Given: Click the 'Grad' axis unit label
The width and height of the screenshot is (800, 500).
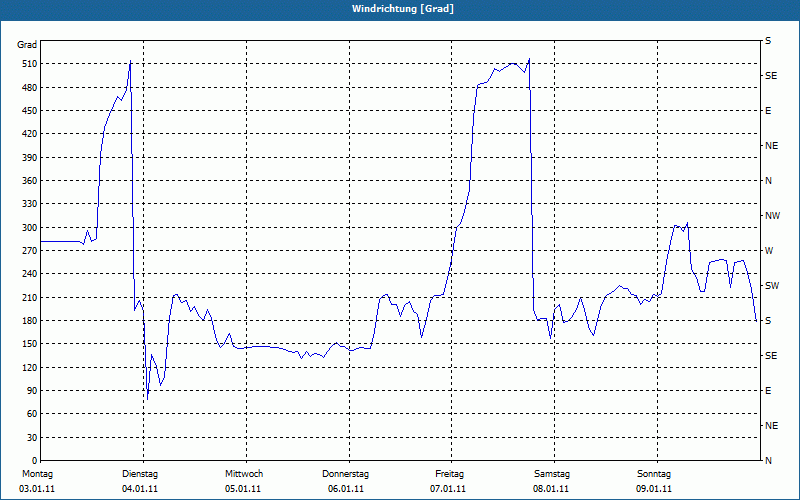Looking at the screenshot, I should click(x=27, y=45).
